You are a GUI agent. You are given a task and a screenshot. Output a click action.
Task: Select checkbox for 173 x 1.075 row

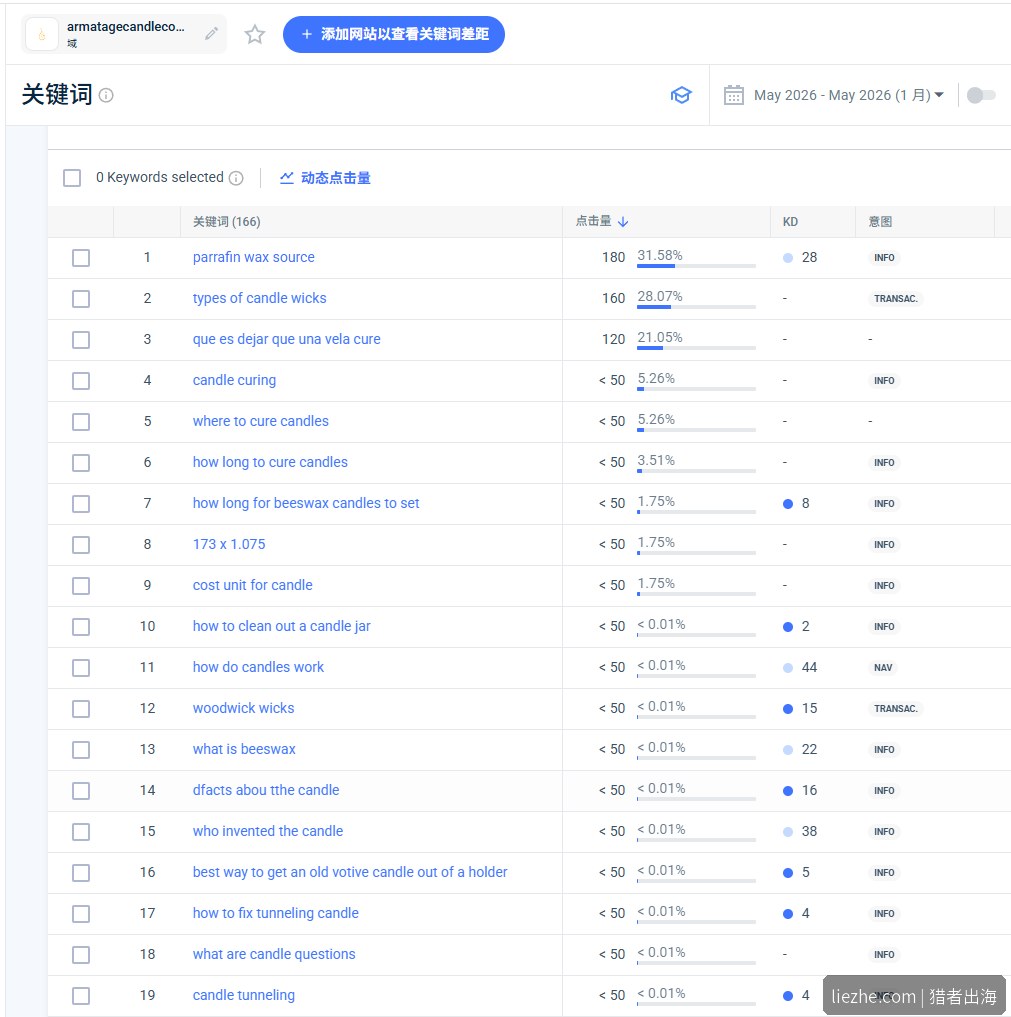point(81,545)
